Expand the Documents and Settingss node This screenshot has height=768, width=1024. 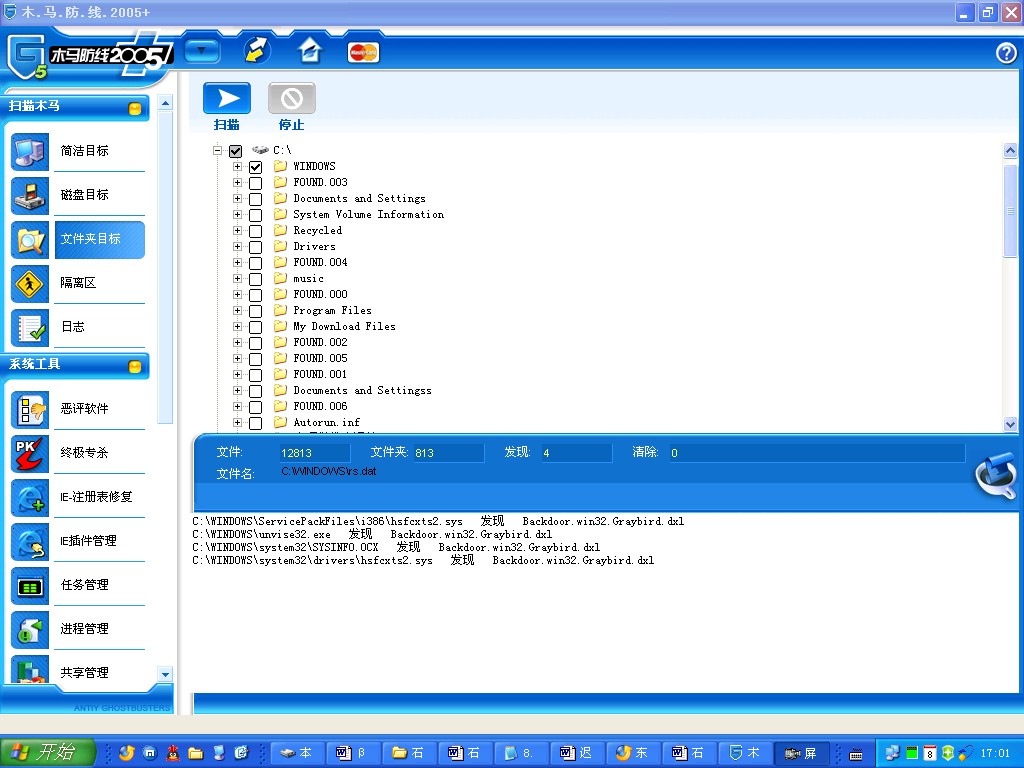(237, 391)
